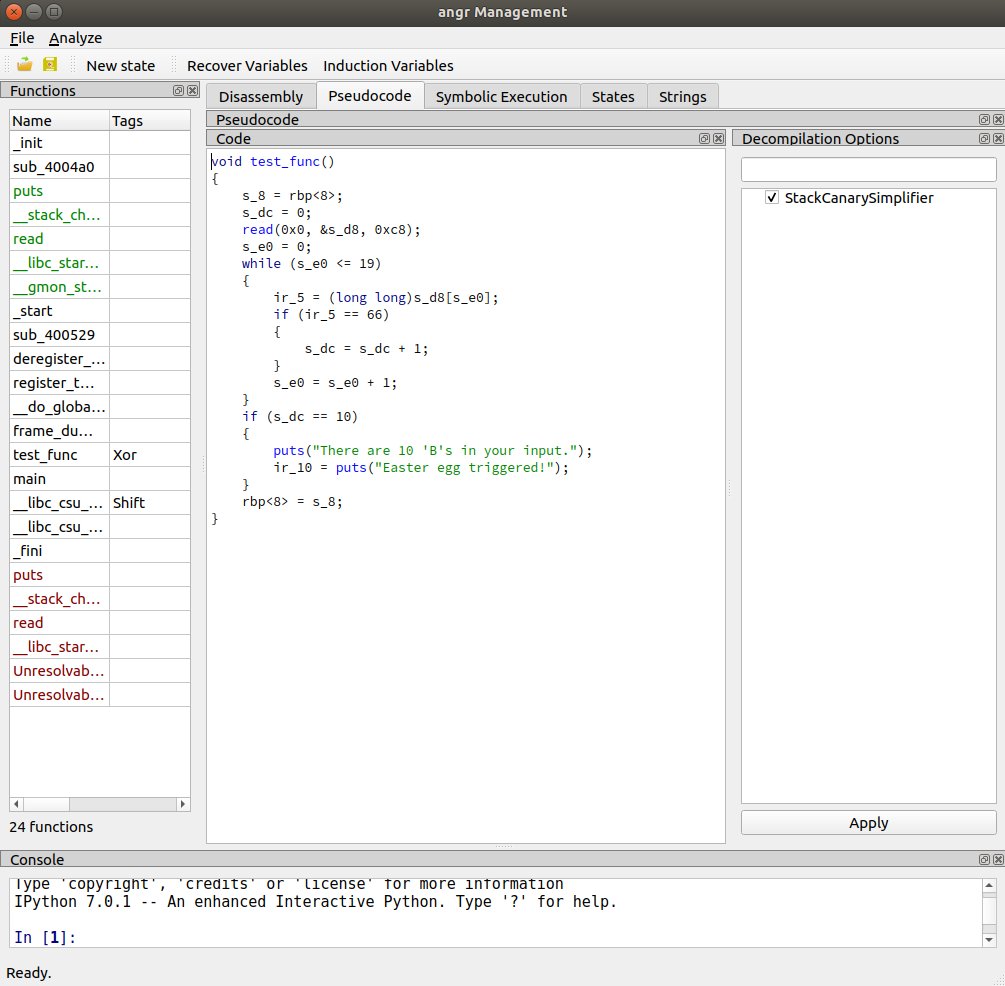
Task: Switch to the States tab
Action: click(x=613, y=97)
